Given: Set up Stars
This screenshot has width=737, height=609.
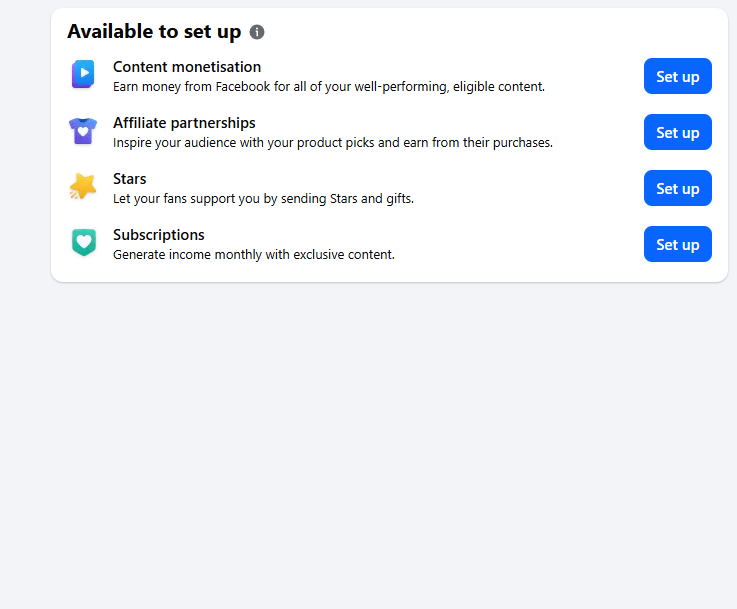Looking at the screenshot, I should (677, 188).
